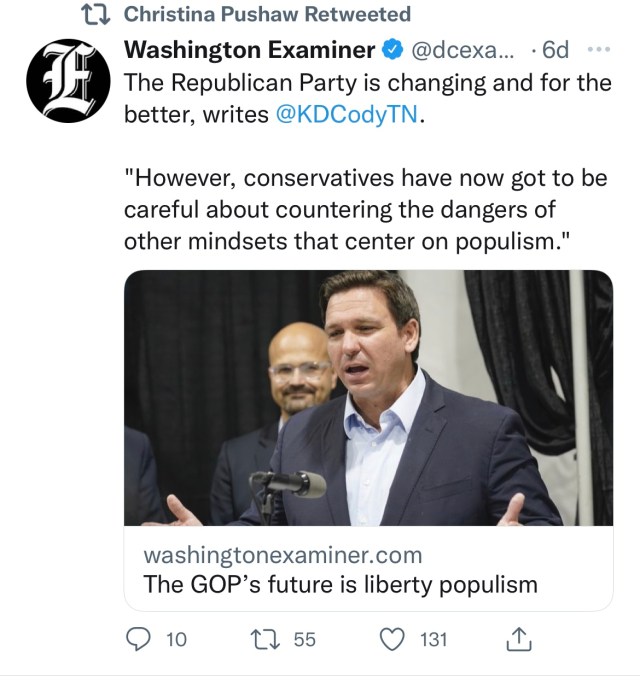Image resolution: width=640 pixels, height=691 pixels.
Task: Open the "Christina Pushaw Retweeted" label
Action: tap(266, 14)
